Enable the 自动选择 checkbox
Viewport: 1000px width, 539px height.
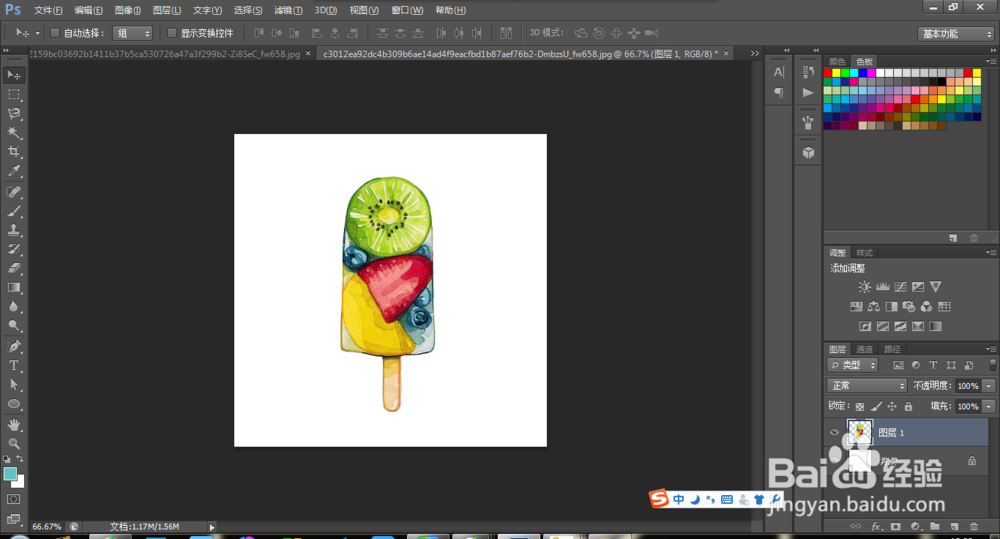55,33
